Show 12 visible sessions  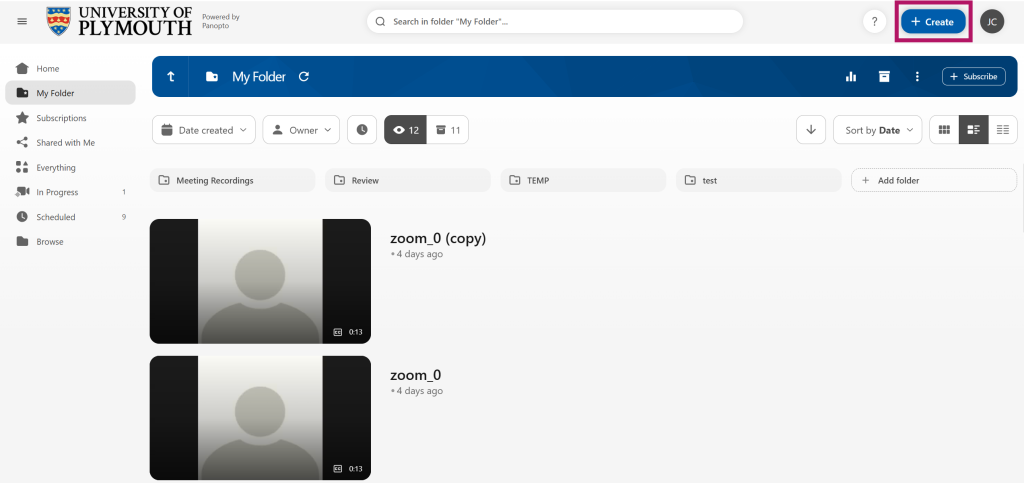click(406, 130)
